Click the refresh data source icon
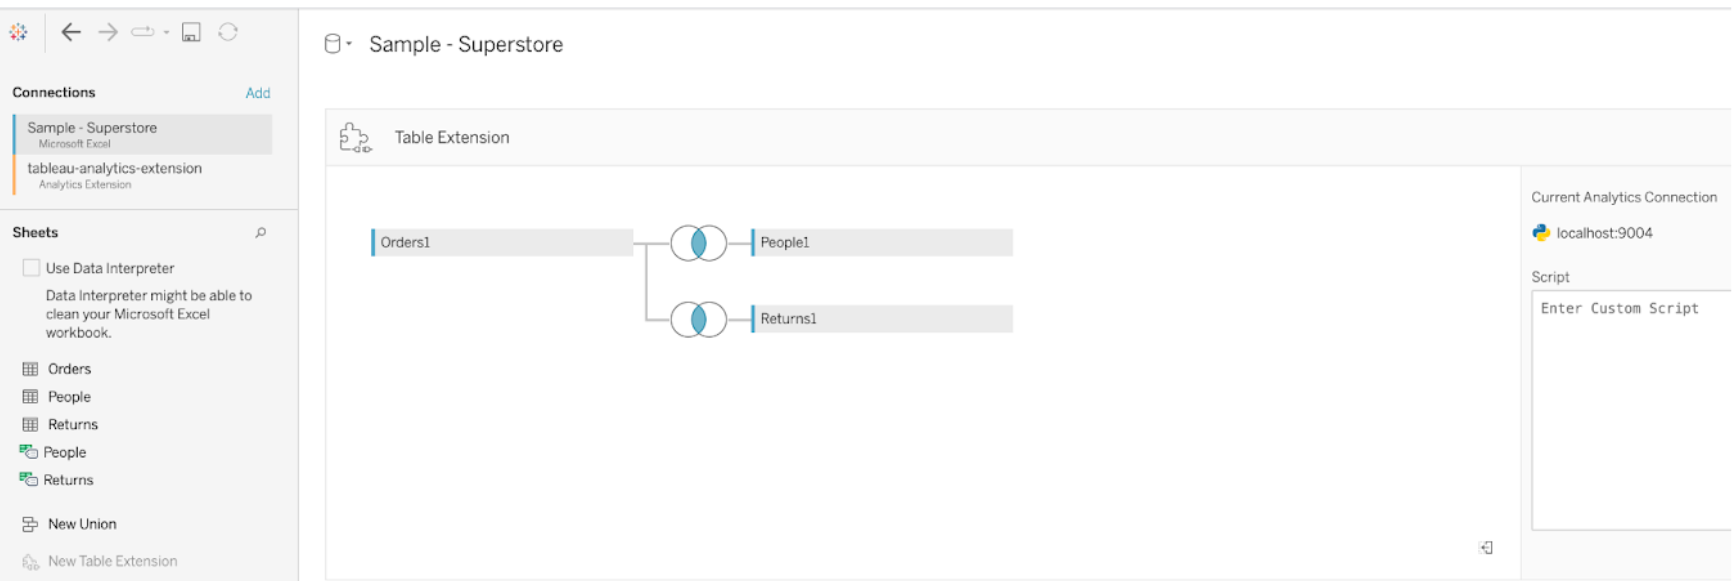 pos(228,32)
